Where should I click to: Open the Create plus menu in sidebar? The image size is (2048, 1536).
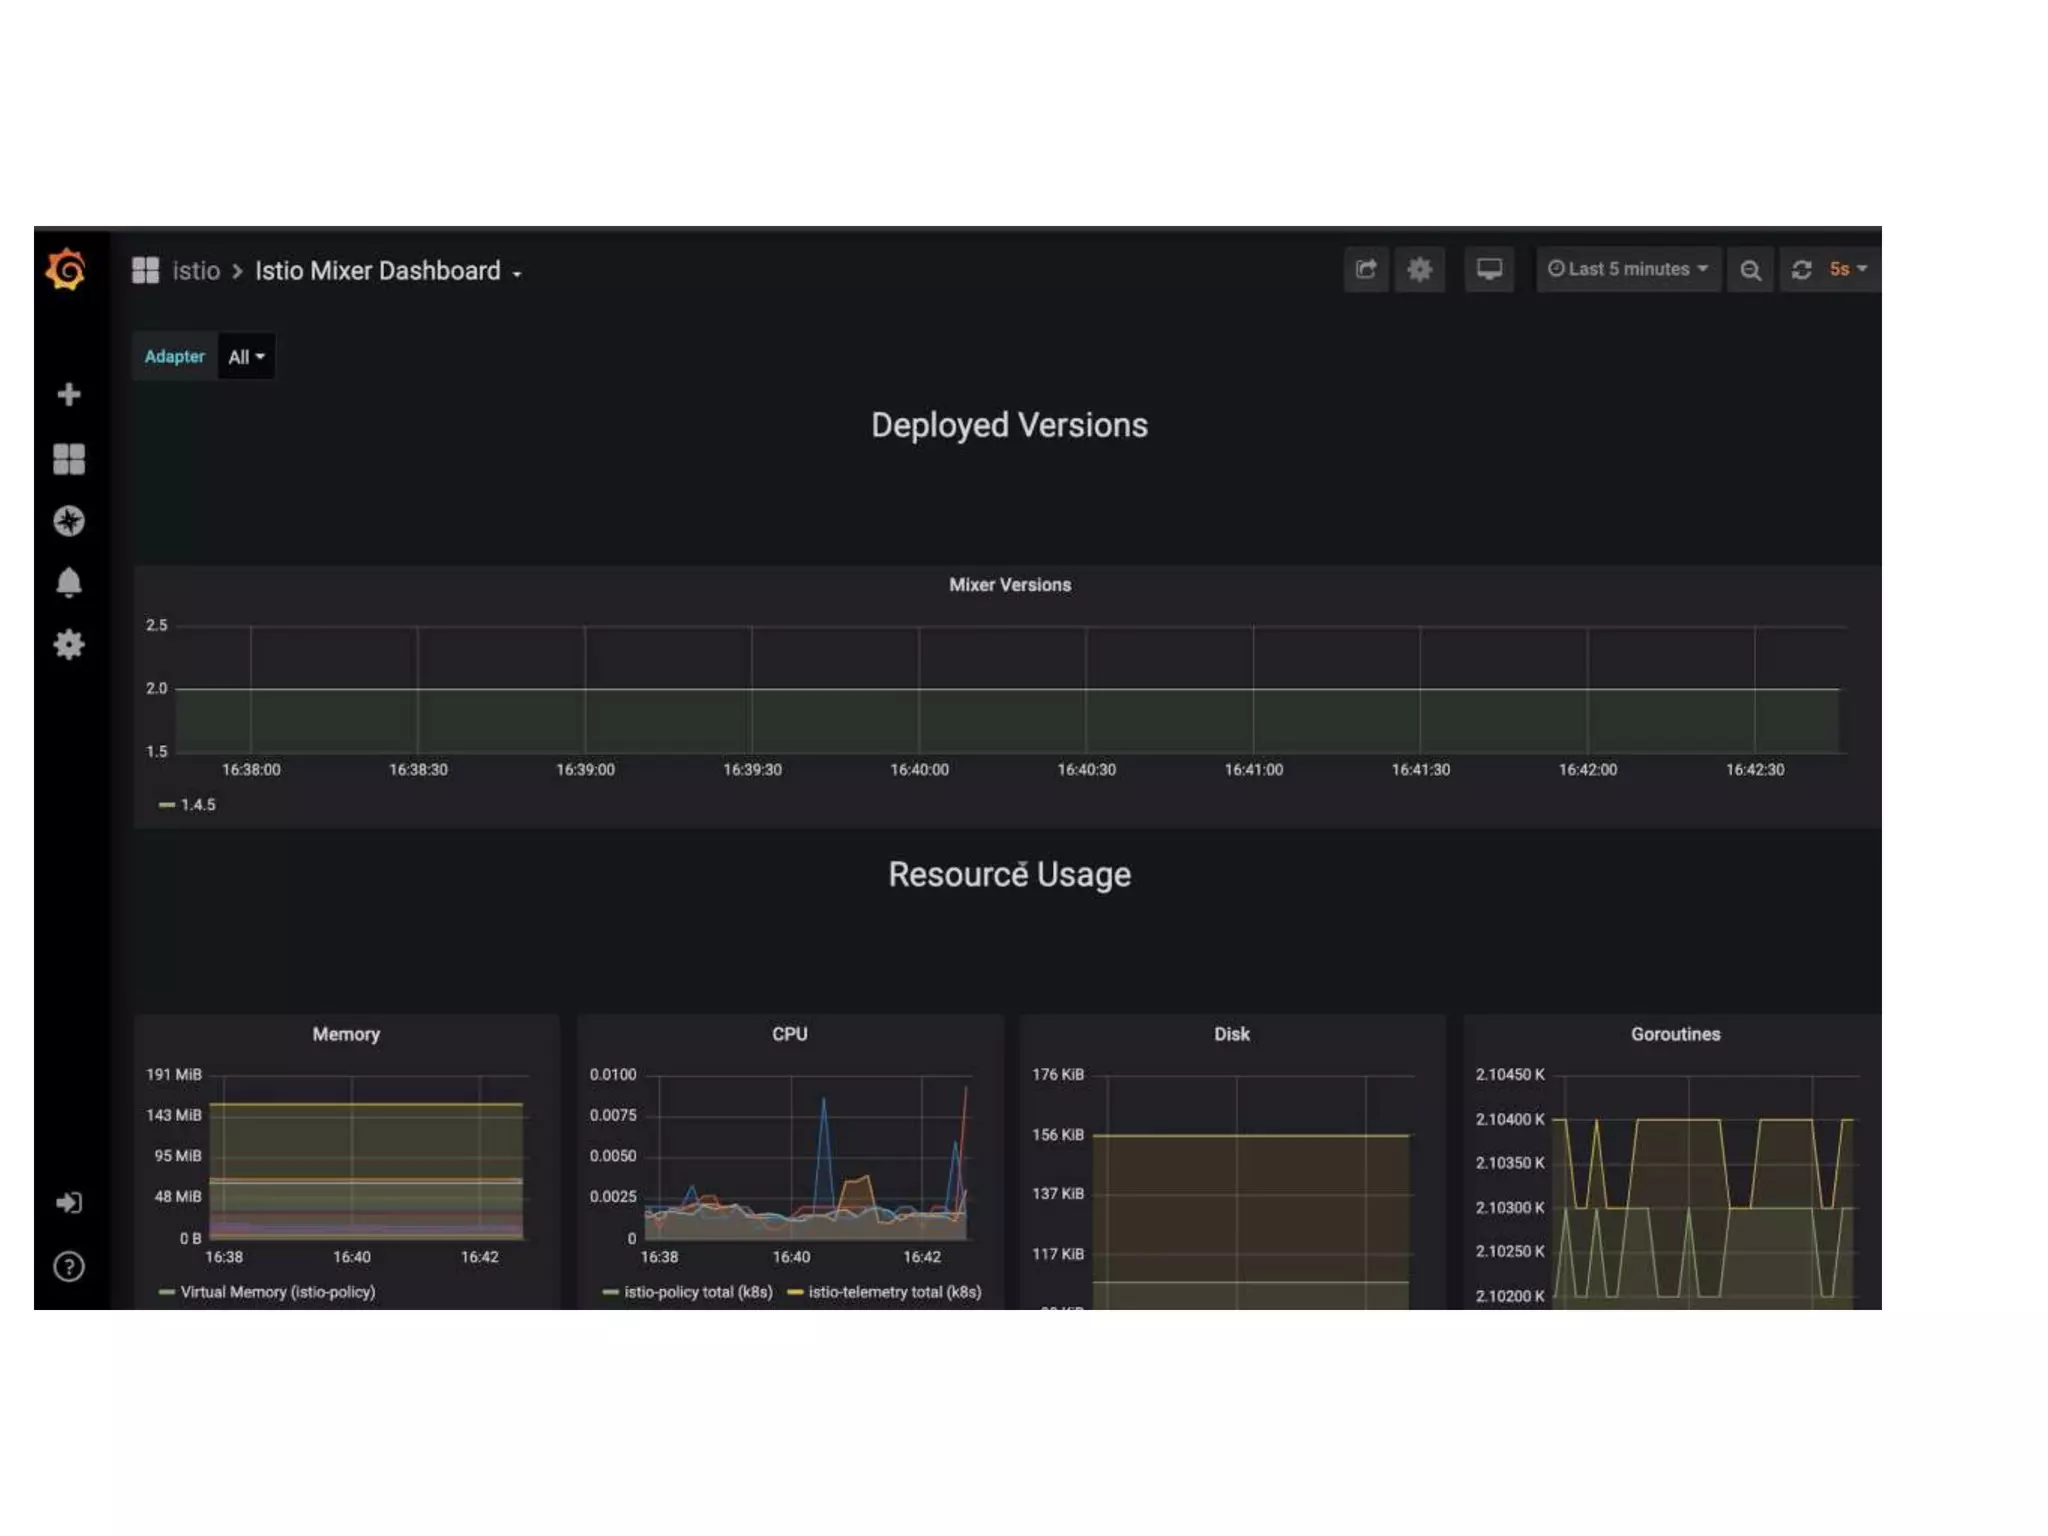point(68,395)
